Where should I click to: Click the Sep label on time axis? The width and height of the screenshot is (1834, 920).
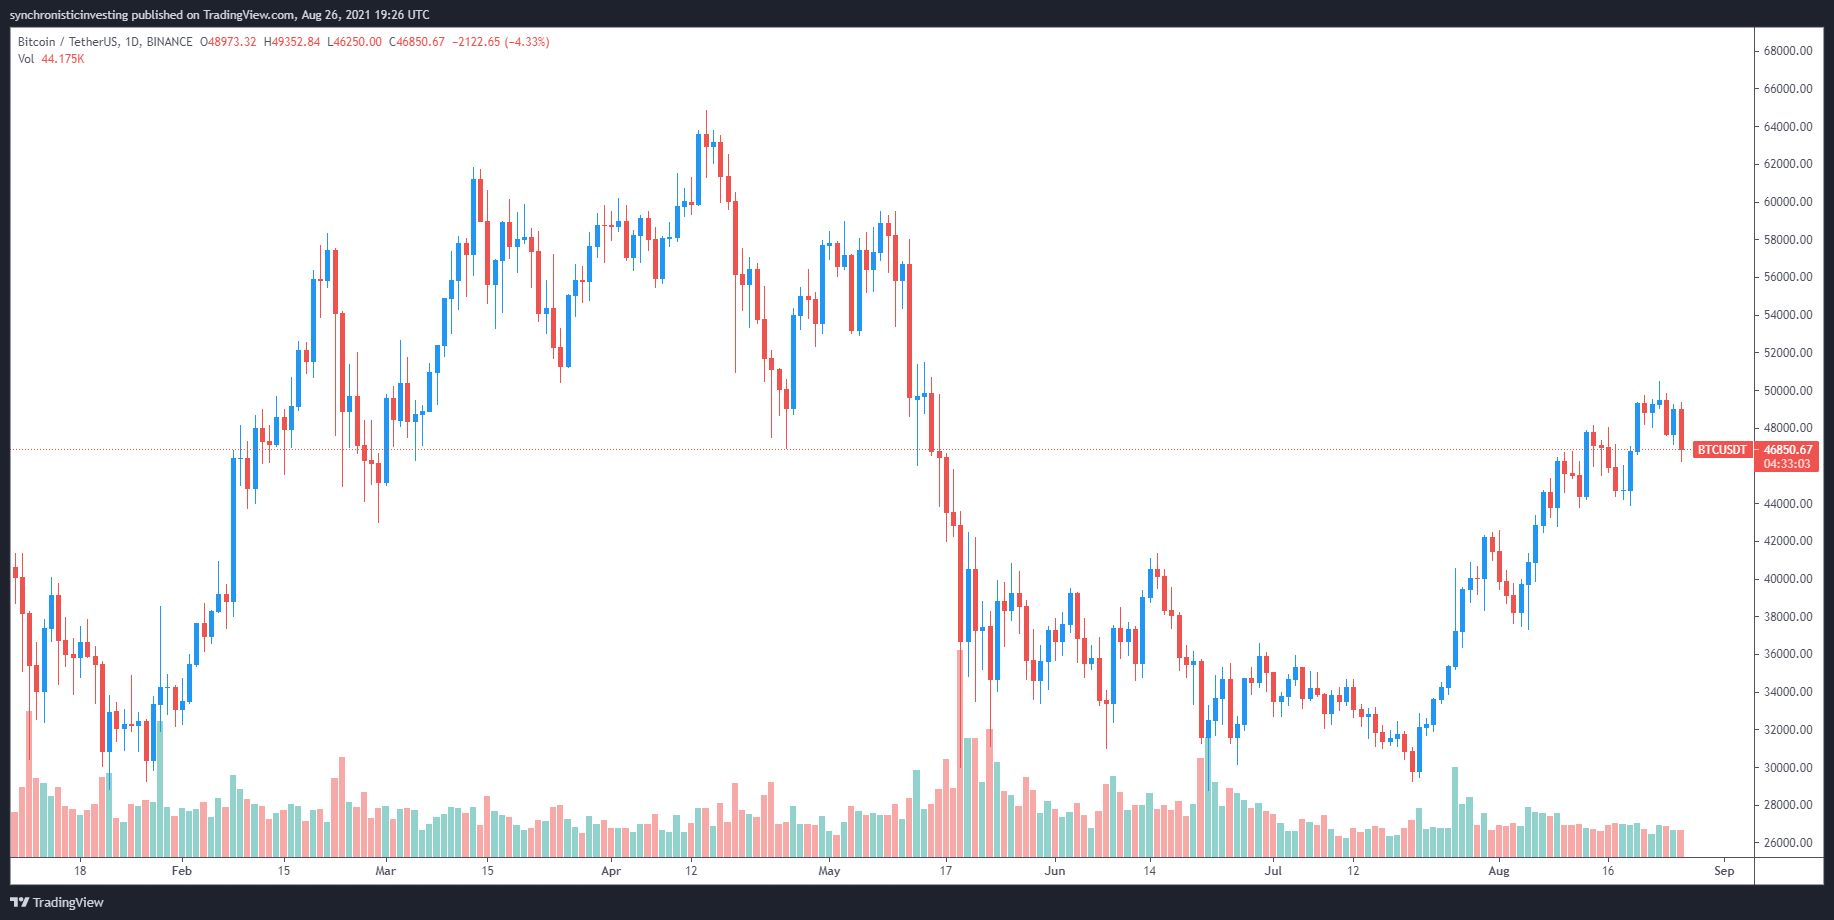coord(1724,871)
